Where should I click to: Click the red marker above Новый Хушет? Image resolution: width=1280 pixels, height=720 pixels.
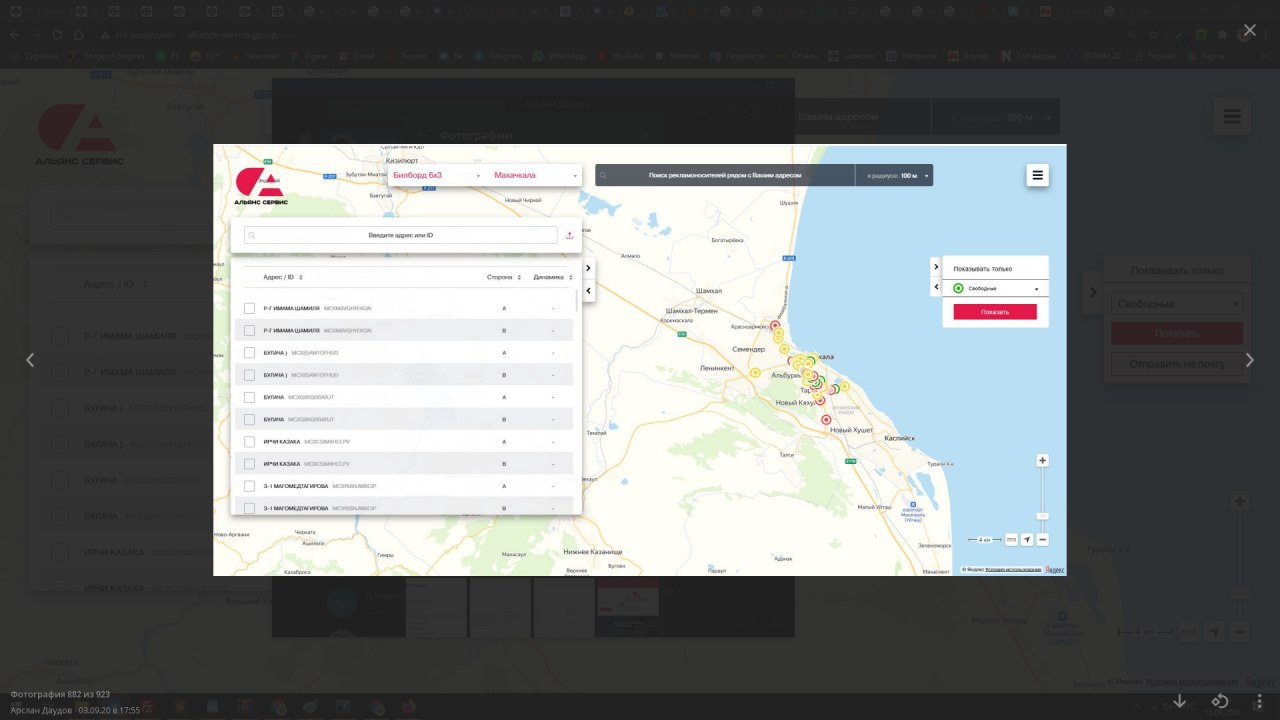click(x=826, y=420)
